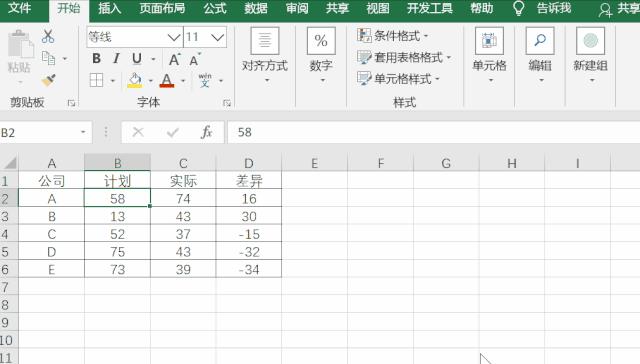Switch to the 公式 Formulas tab
Screen dimensions: 640x364
pos(215,8)
